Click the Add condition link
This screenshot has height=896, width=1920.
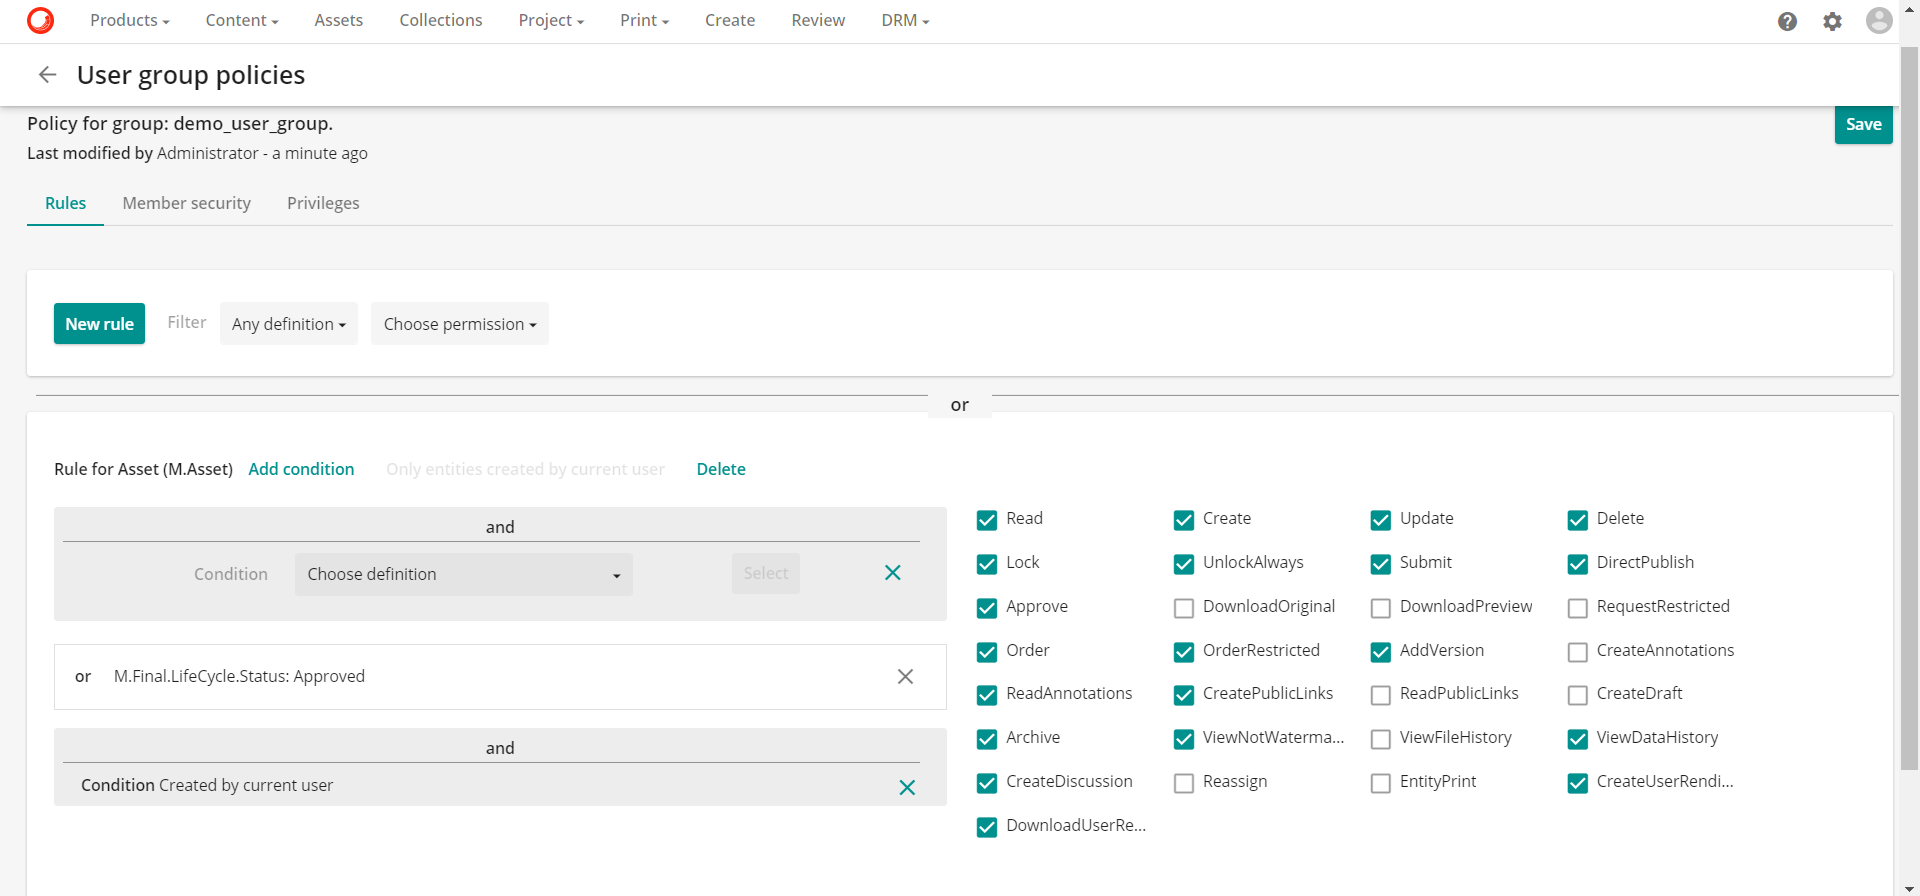301,469
